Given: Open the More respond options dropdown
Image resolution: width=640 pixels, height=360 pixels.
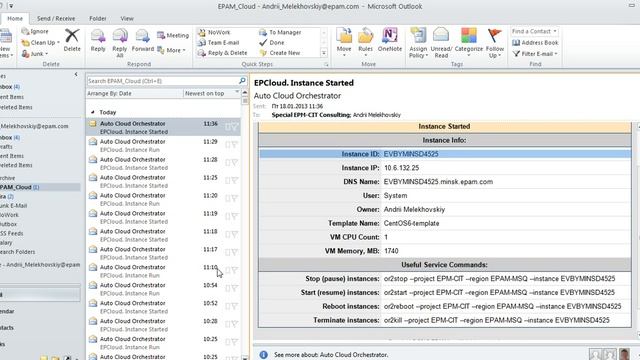Looking at the screenshot, I should pos(172,50).
